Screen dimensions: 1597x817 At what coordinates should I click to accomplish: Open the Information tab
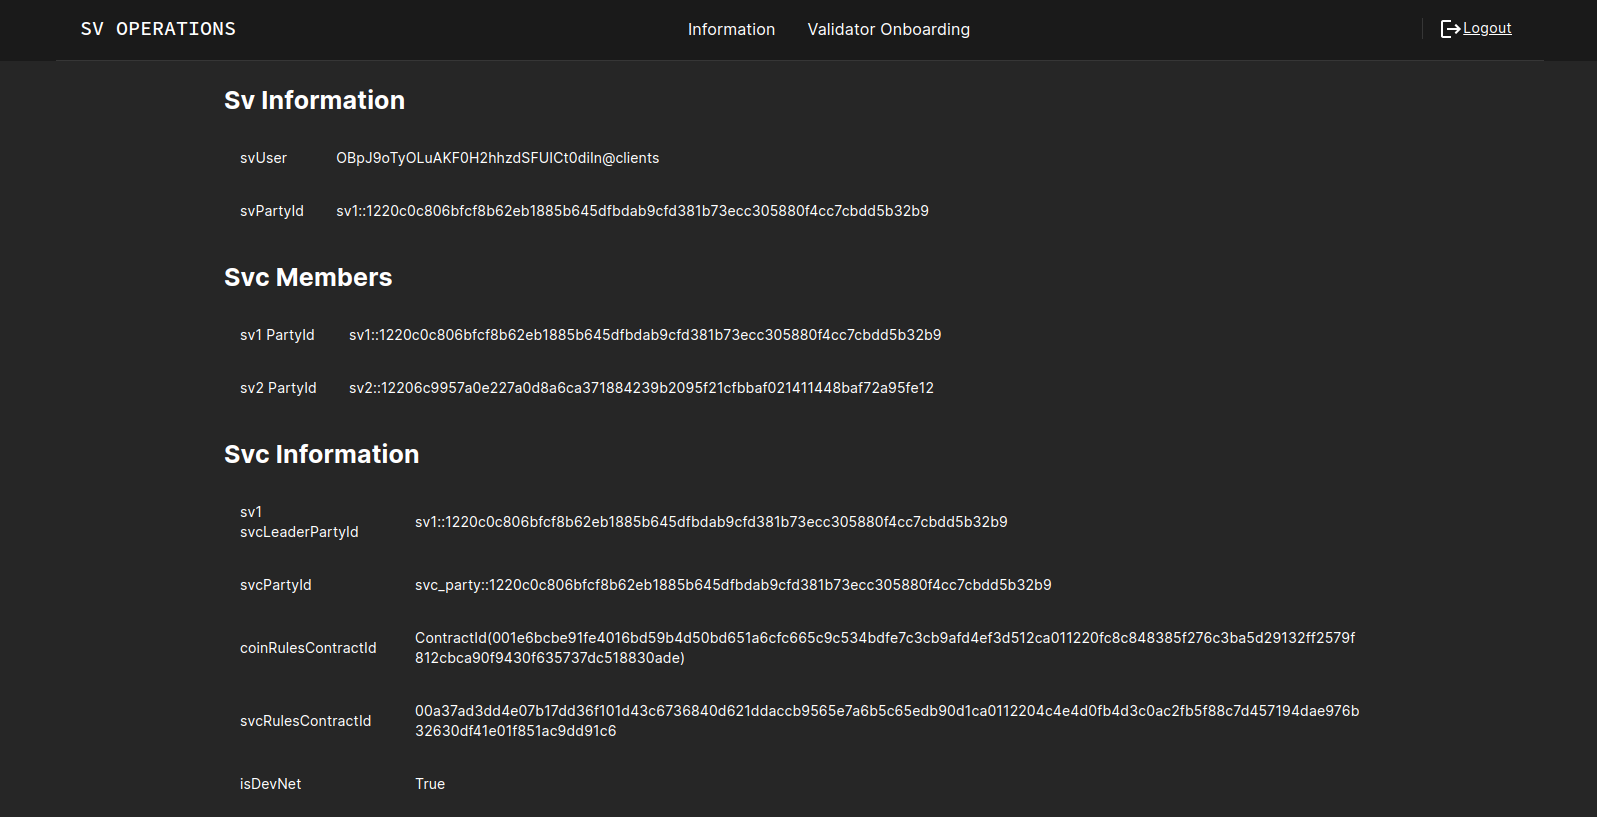point(731,30)
